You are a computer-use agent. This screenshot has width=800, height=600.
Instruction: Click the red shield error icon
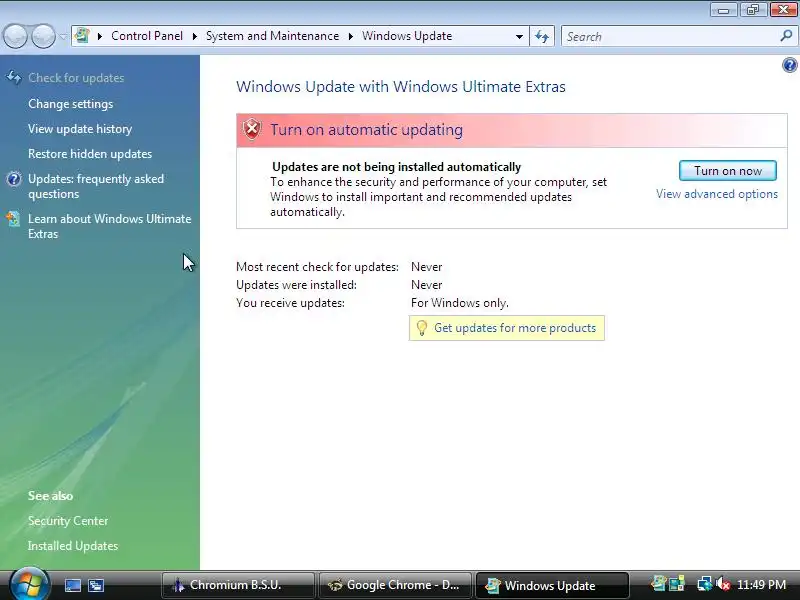pyautogui.click(x=252, y=130)
